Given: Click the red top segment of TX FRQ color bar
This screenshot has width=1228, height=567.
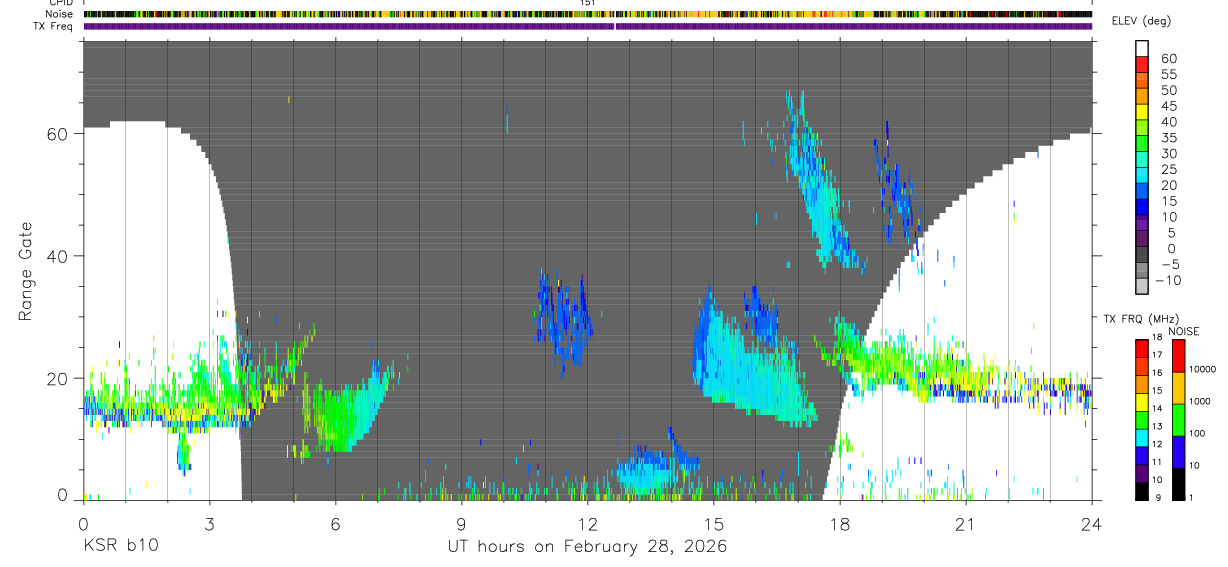Looking at the screenshot, I should pos(1142,348).
